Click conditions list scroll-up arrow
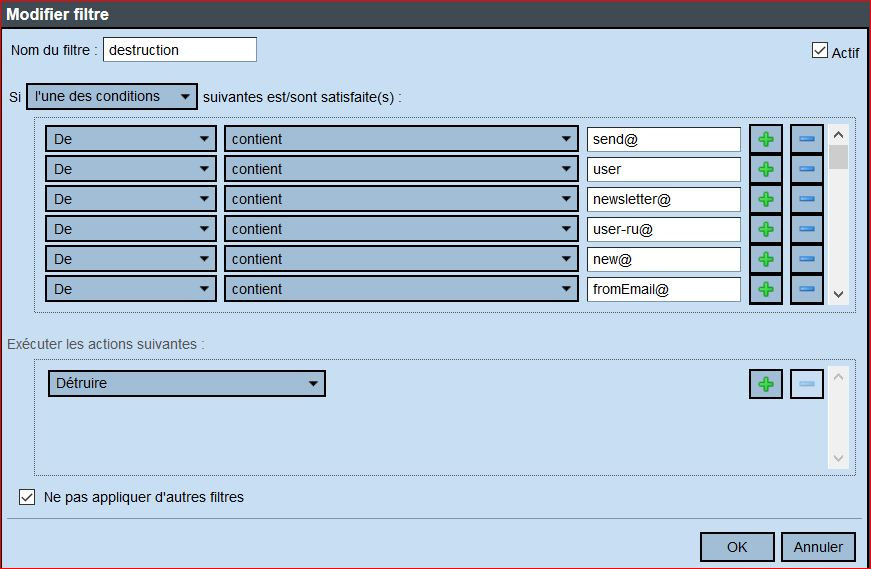The width and height of the screenshot is (871, 569). tap(838, 134)
